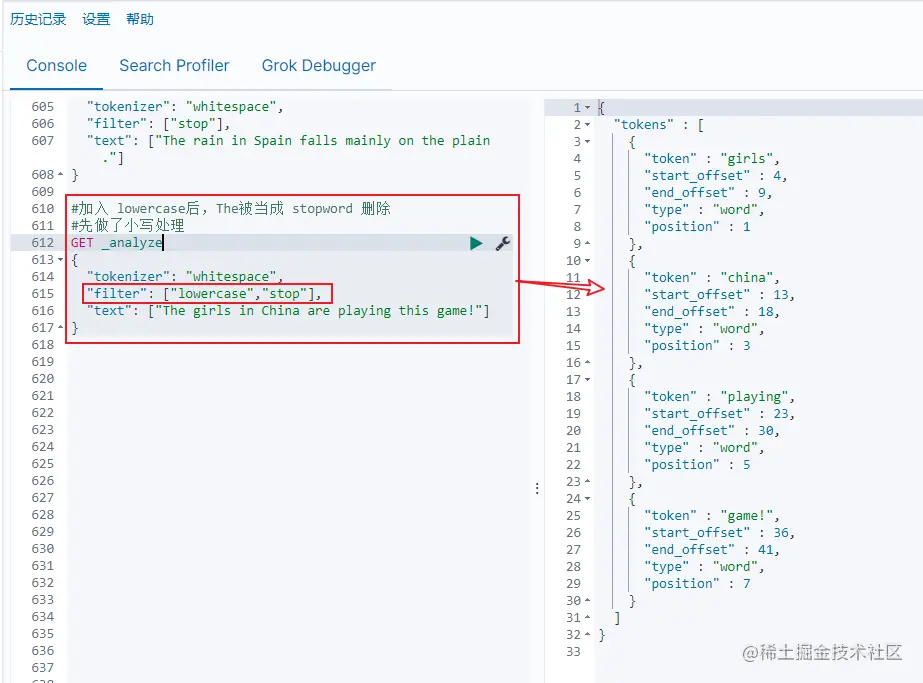
Task: Click the "token" : "china" output line
Action: pyautogui.click(x=712, y=277)
